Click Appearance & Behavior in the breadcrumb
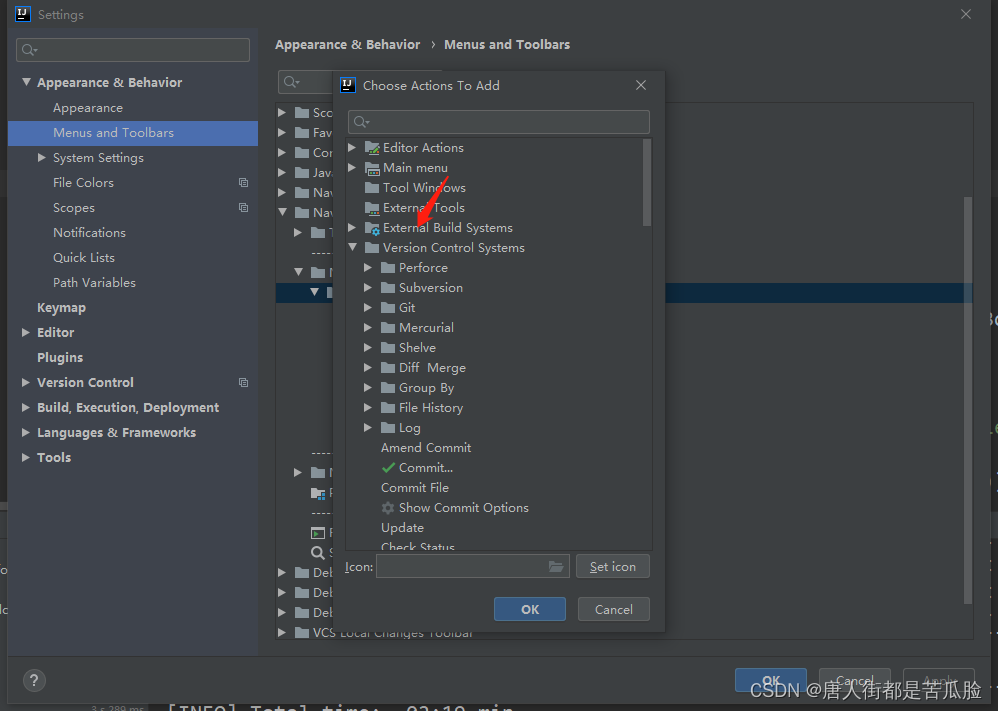The width and height of the screenshot is (998, 711). click(348, 45)
